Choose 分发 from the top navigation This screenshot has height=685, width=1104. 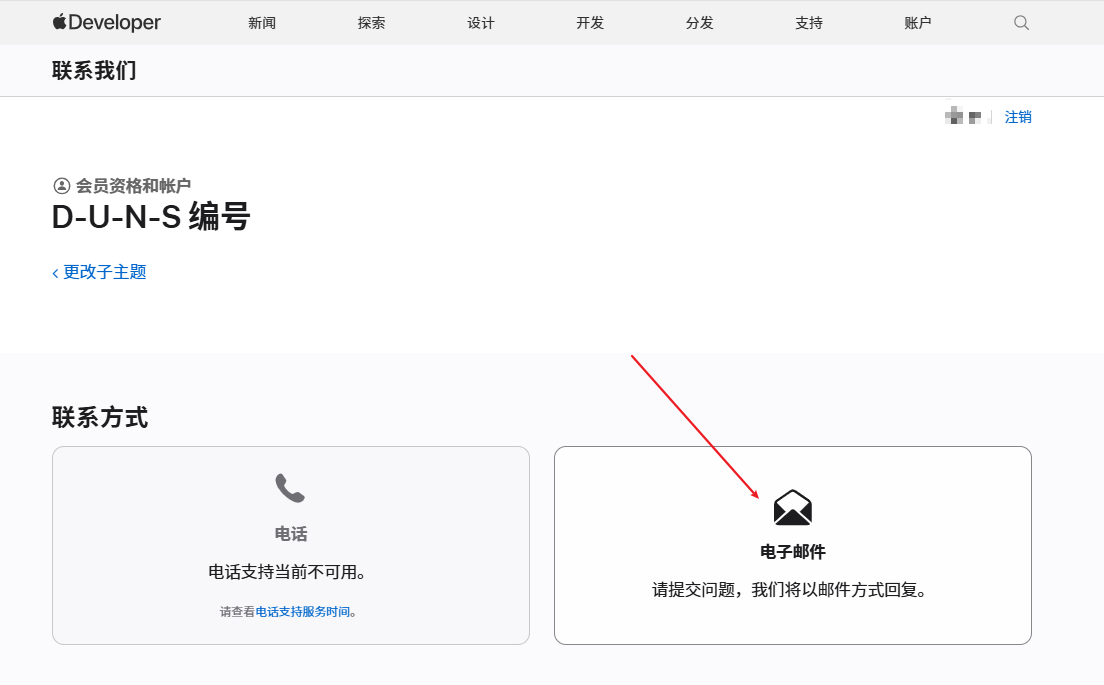700,22
